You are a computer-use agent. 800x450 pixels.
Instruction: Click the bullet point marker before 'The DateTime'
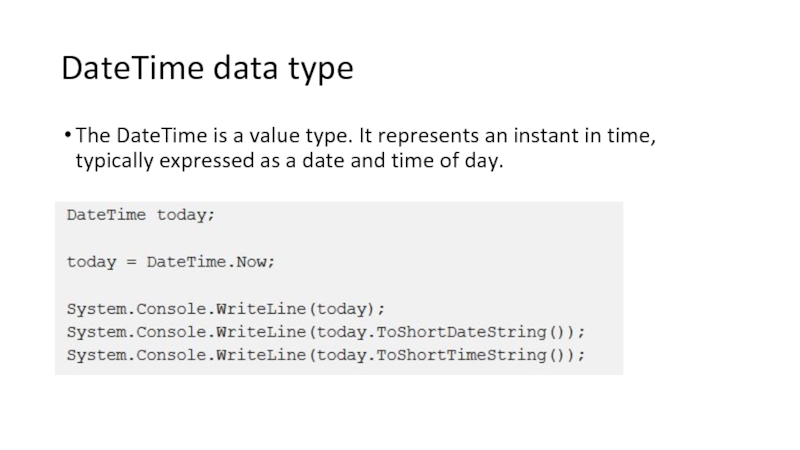(66, 136)
